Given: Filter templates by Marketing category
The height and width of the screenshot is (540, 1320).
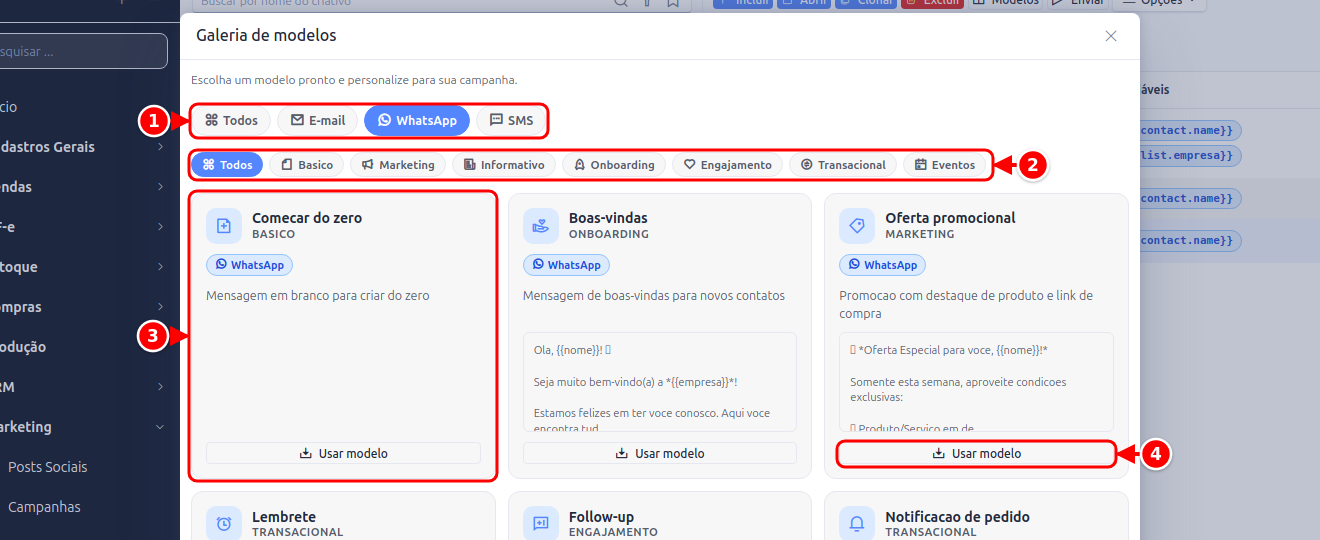Looking at the screenshot, I should click(x=398, y=164).
